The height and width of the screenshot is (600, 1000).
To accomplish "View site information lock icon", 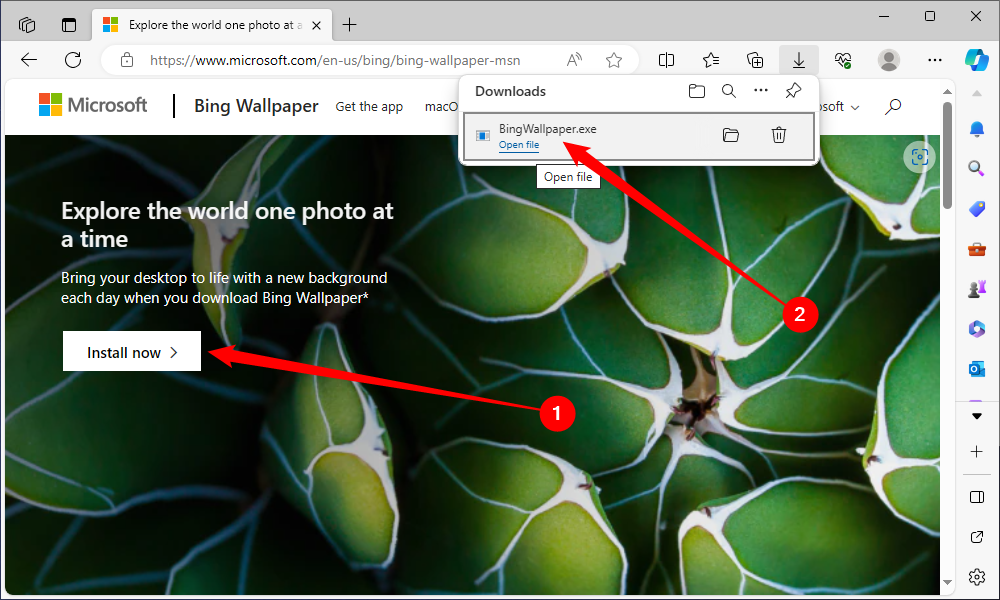I will pyautogui.click(x=127, y=60).
